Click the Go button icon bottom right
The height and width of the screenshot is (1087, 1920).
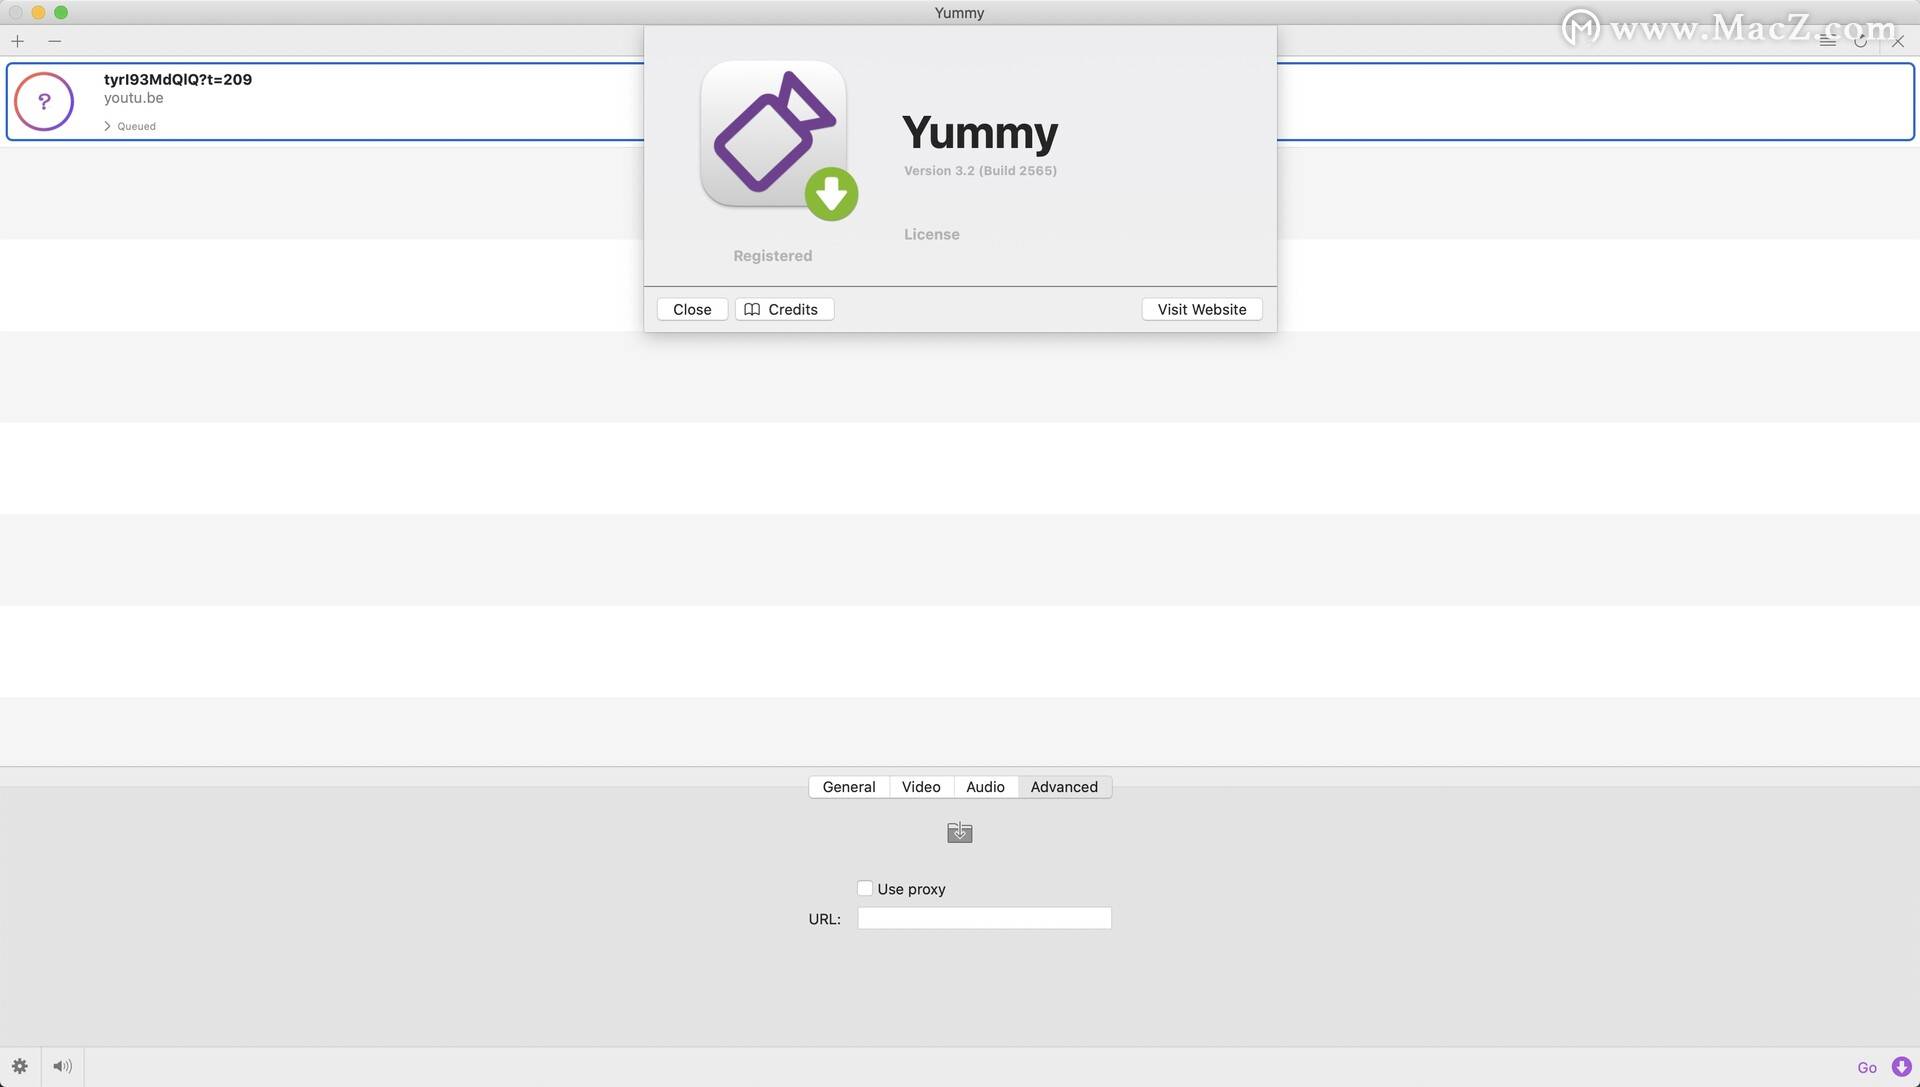[x=1900, y=1066]
